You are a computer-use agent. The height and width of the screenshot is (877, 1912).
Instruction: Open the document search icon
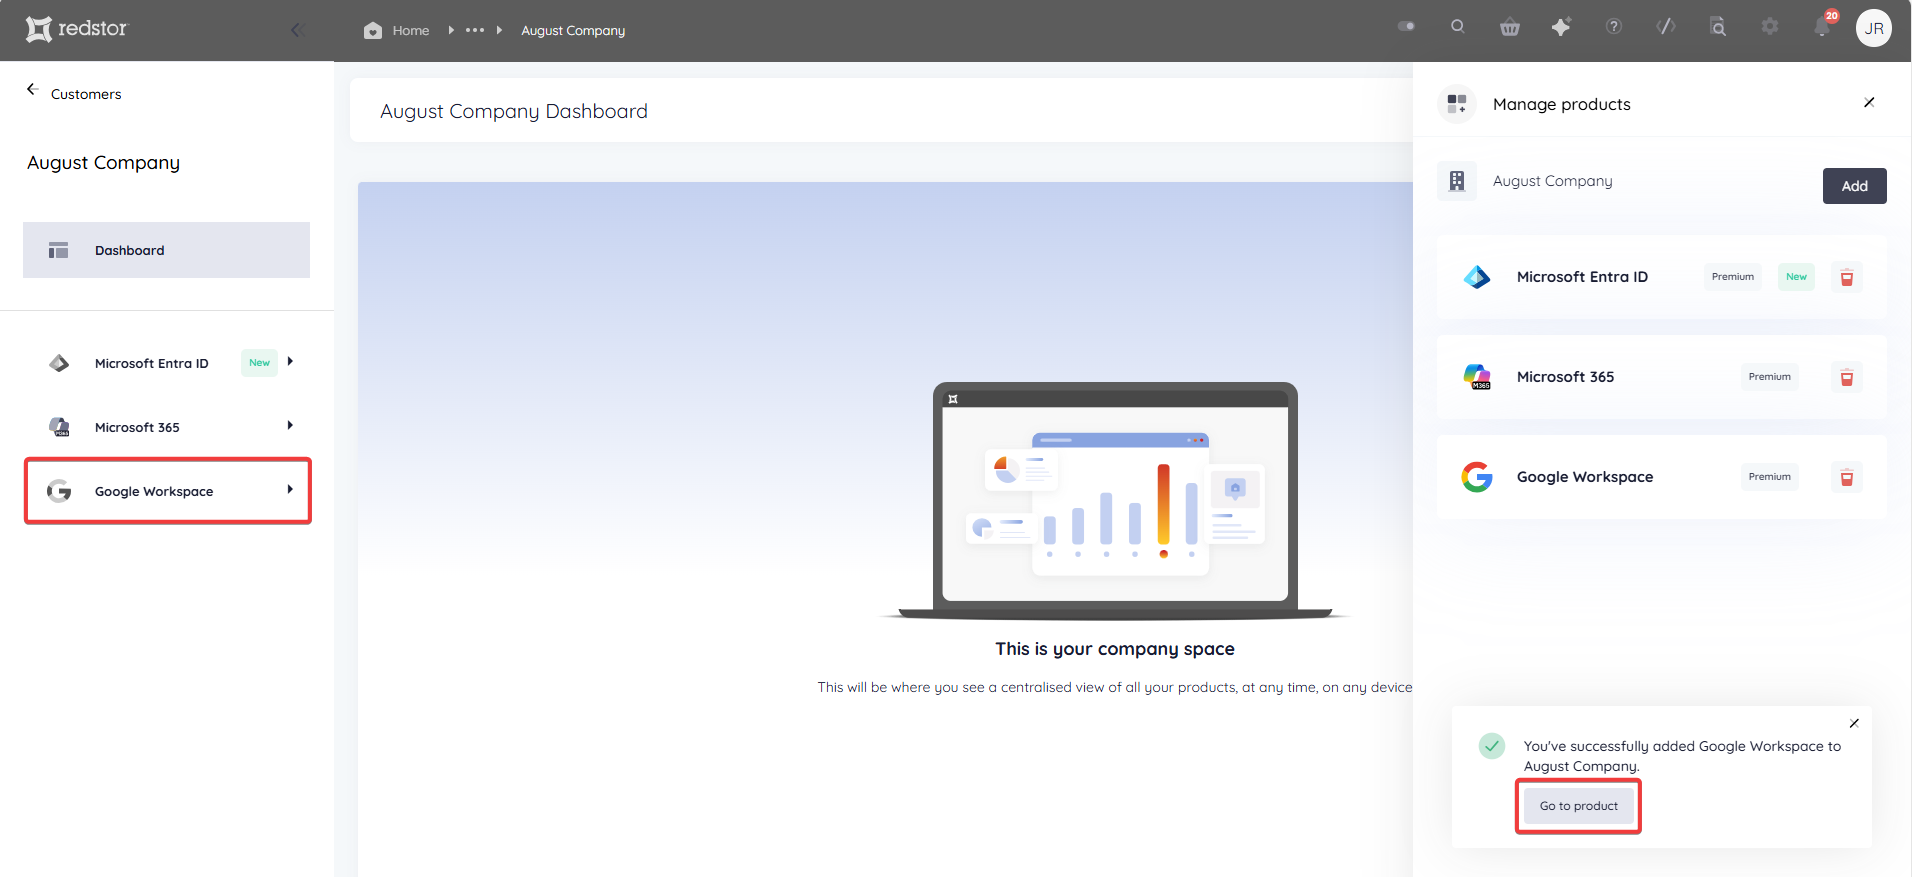coord(1718,27)
